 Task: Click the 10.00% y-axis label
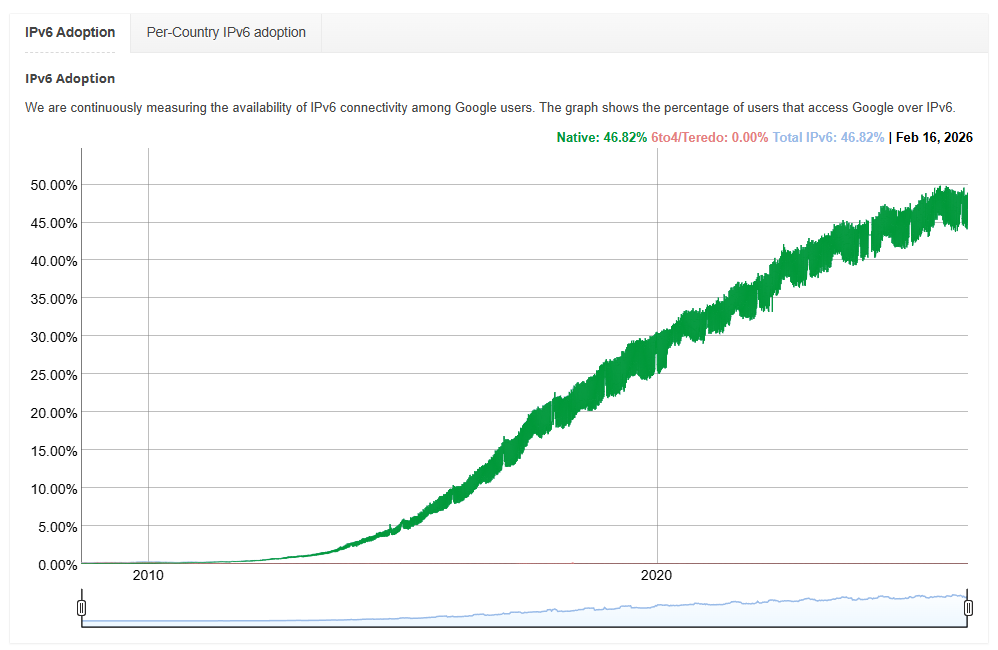click(x=53, y=489)
